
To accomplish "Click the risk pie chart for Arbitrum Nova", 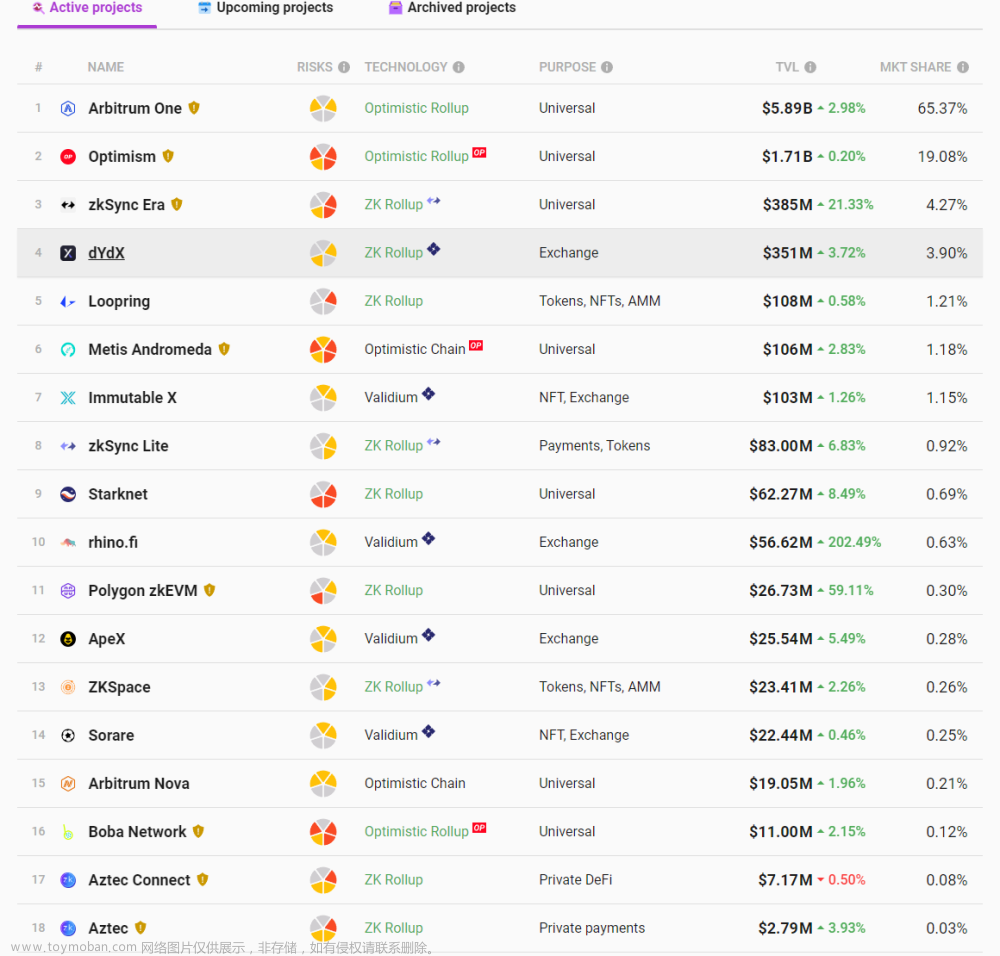I will (323, 784).
